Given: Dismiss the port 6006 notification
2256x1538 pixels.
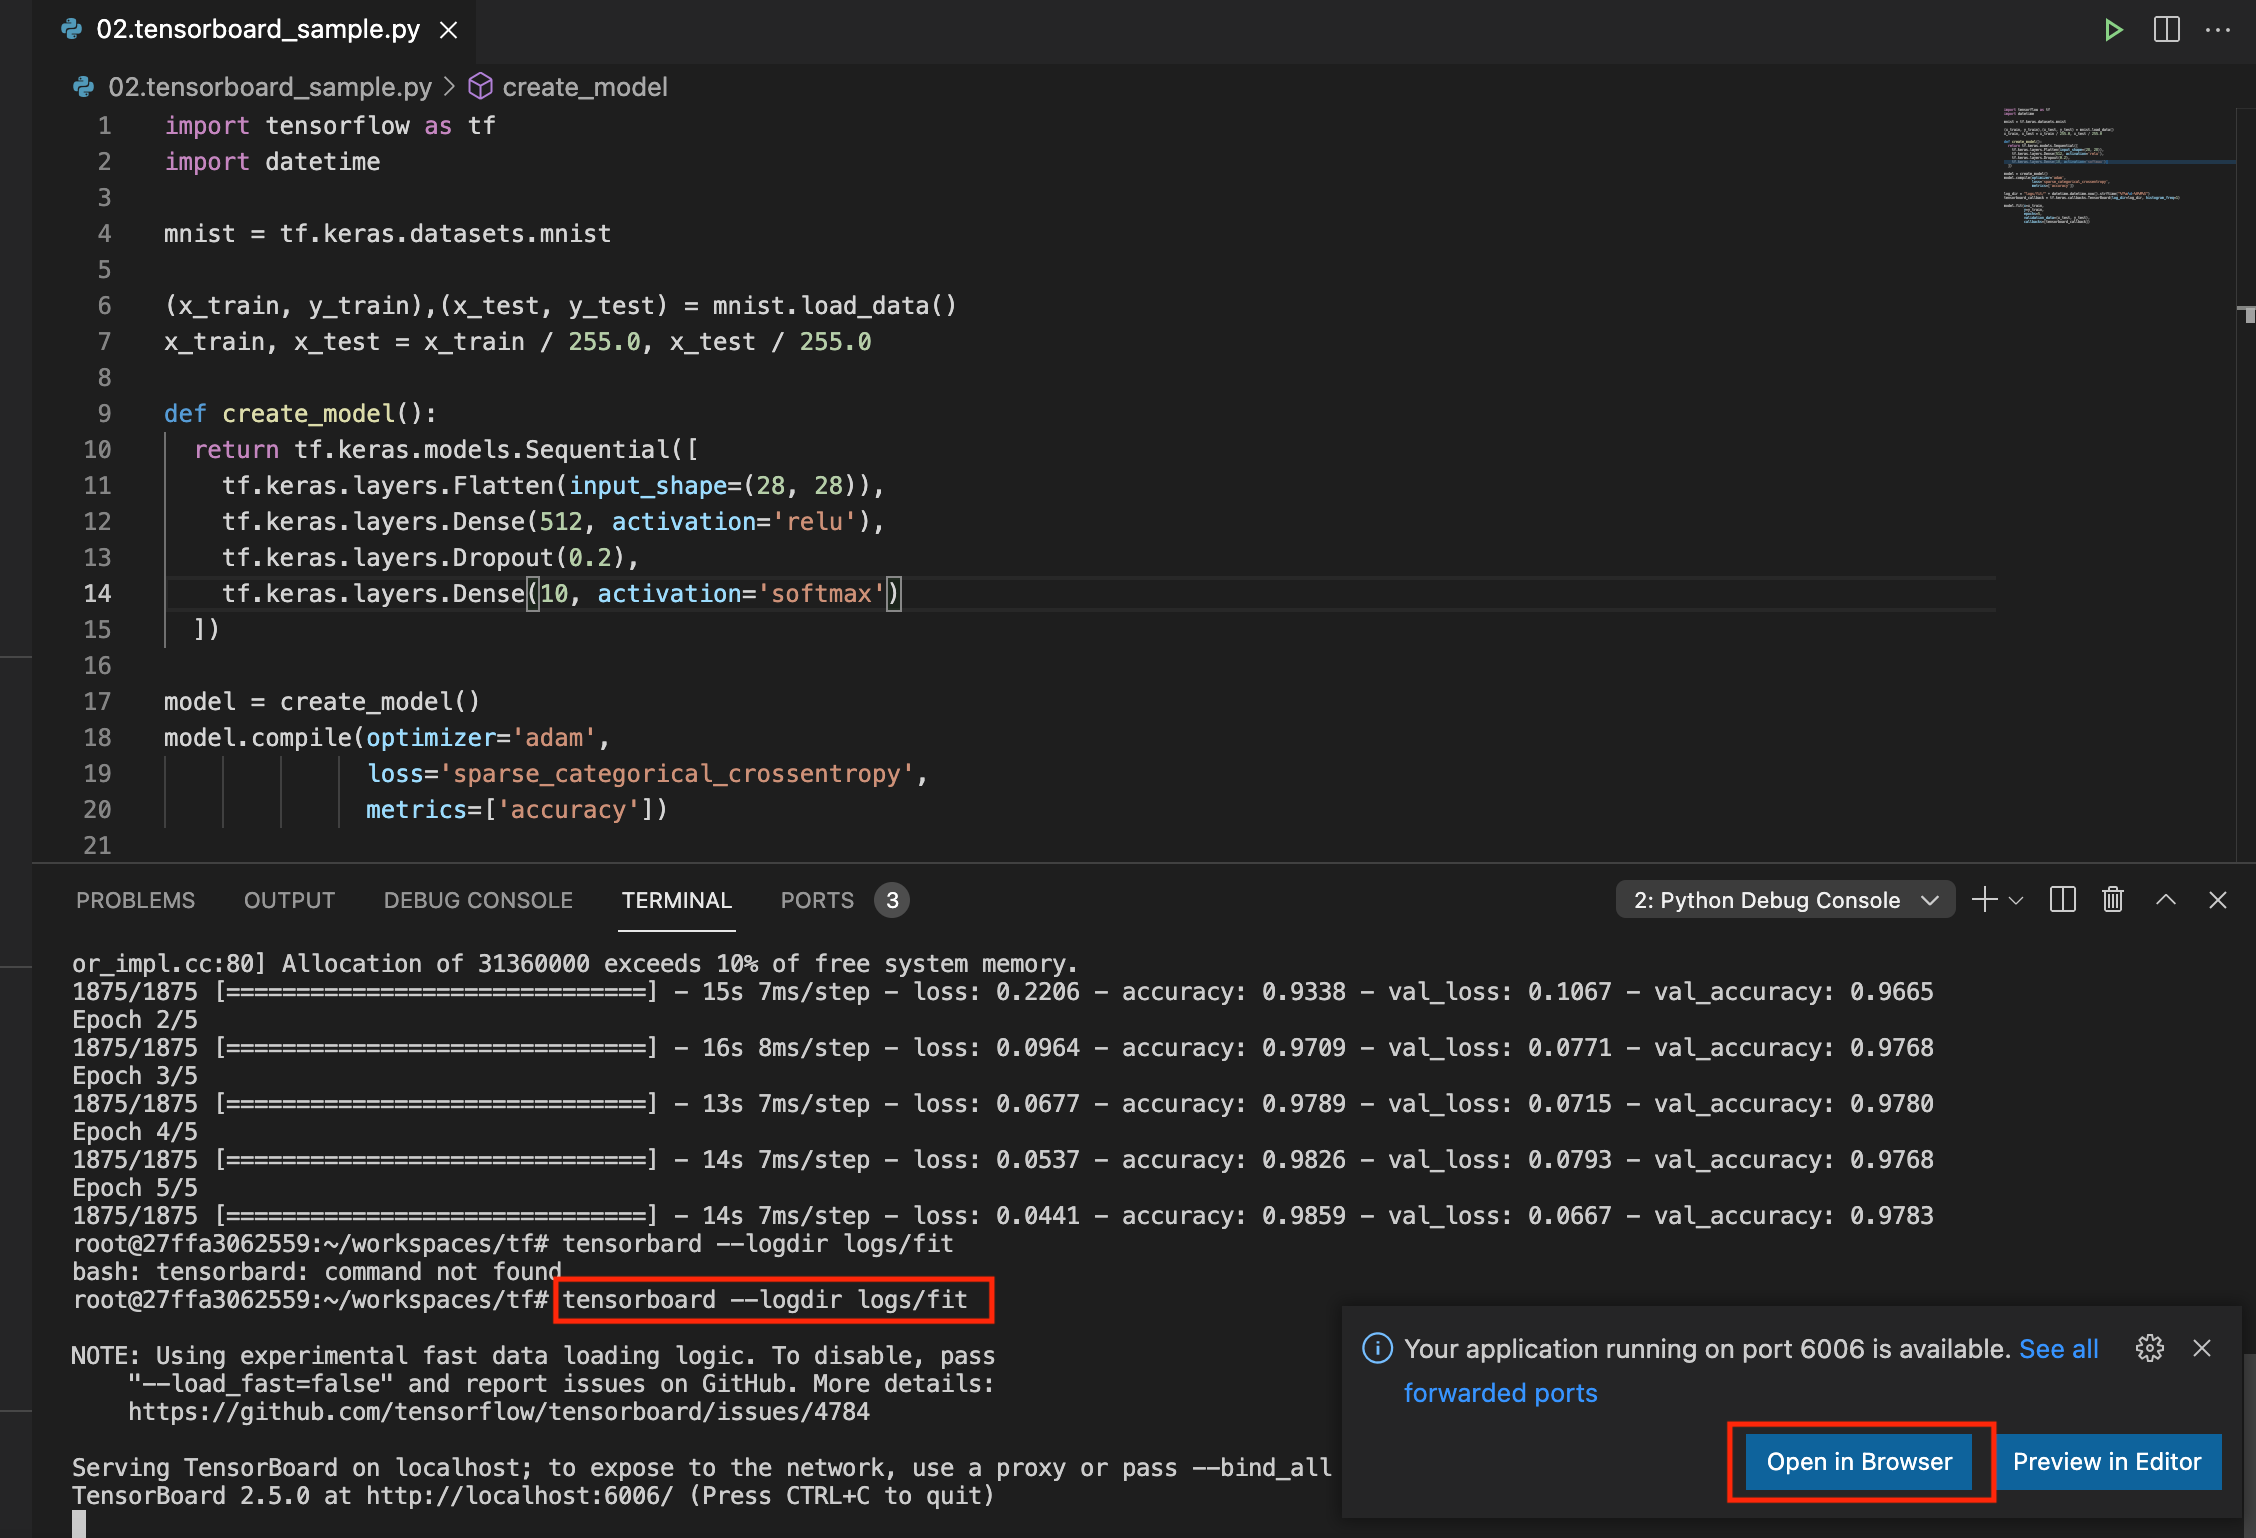Looking at the screenshot, I should click(2202, 1348).
